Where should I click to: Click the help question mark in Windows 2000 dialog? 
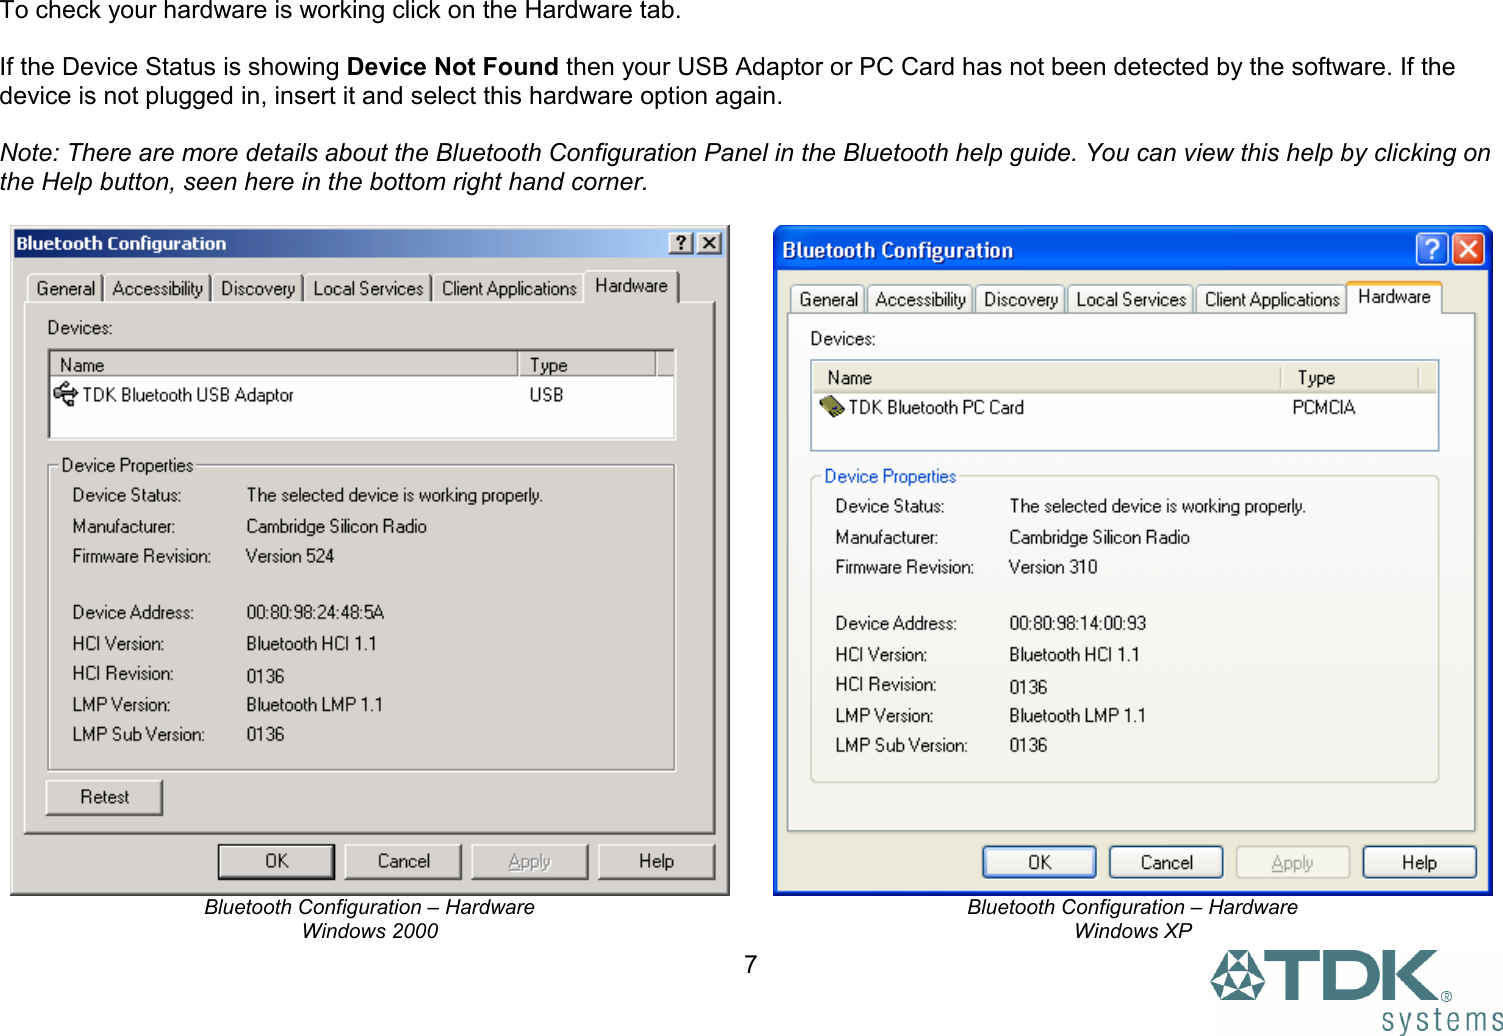click(x=681, y=243)
